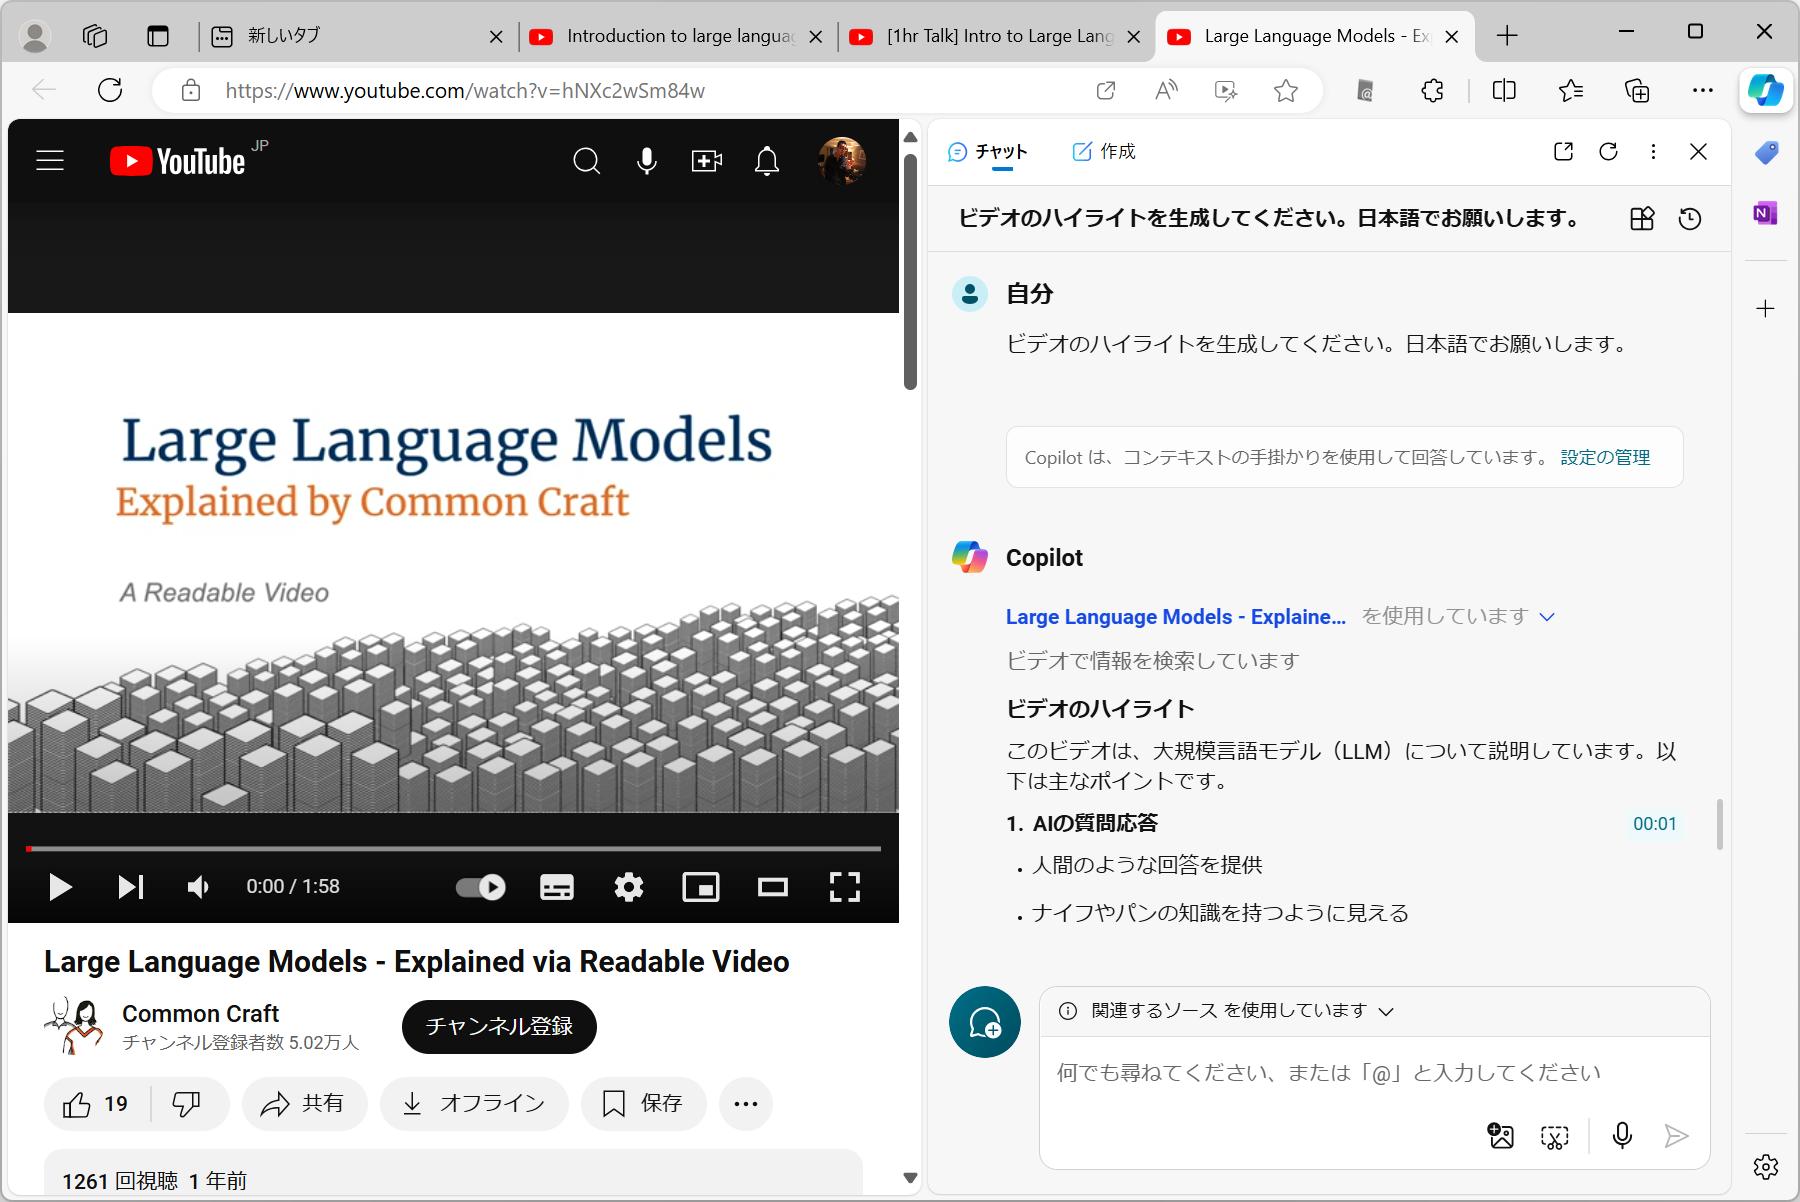Like the video with thumbs up

tap(97, 1104)
